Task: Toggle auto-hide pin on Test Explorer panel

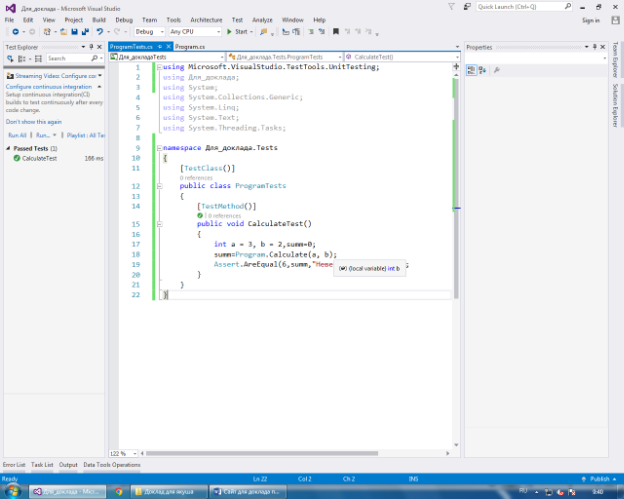Action: pyautogui.click(x=93, y=47)
